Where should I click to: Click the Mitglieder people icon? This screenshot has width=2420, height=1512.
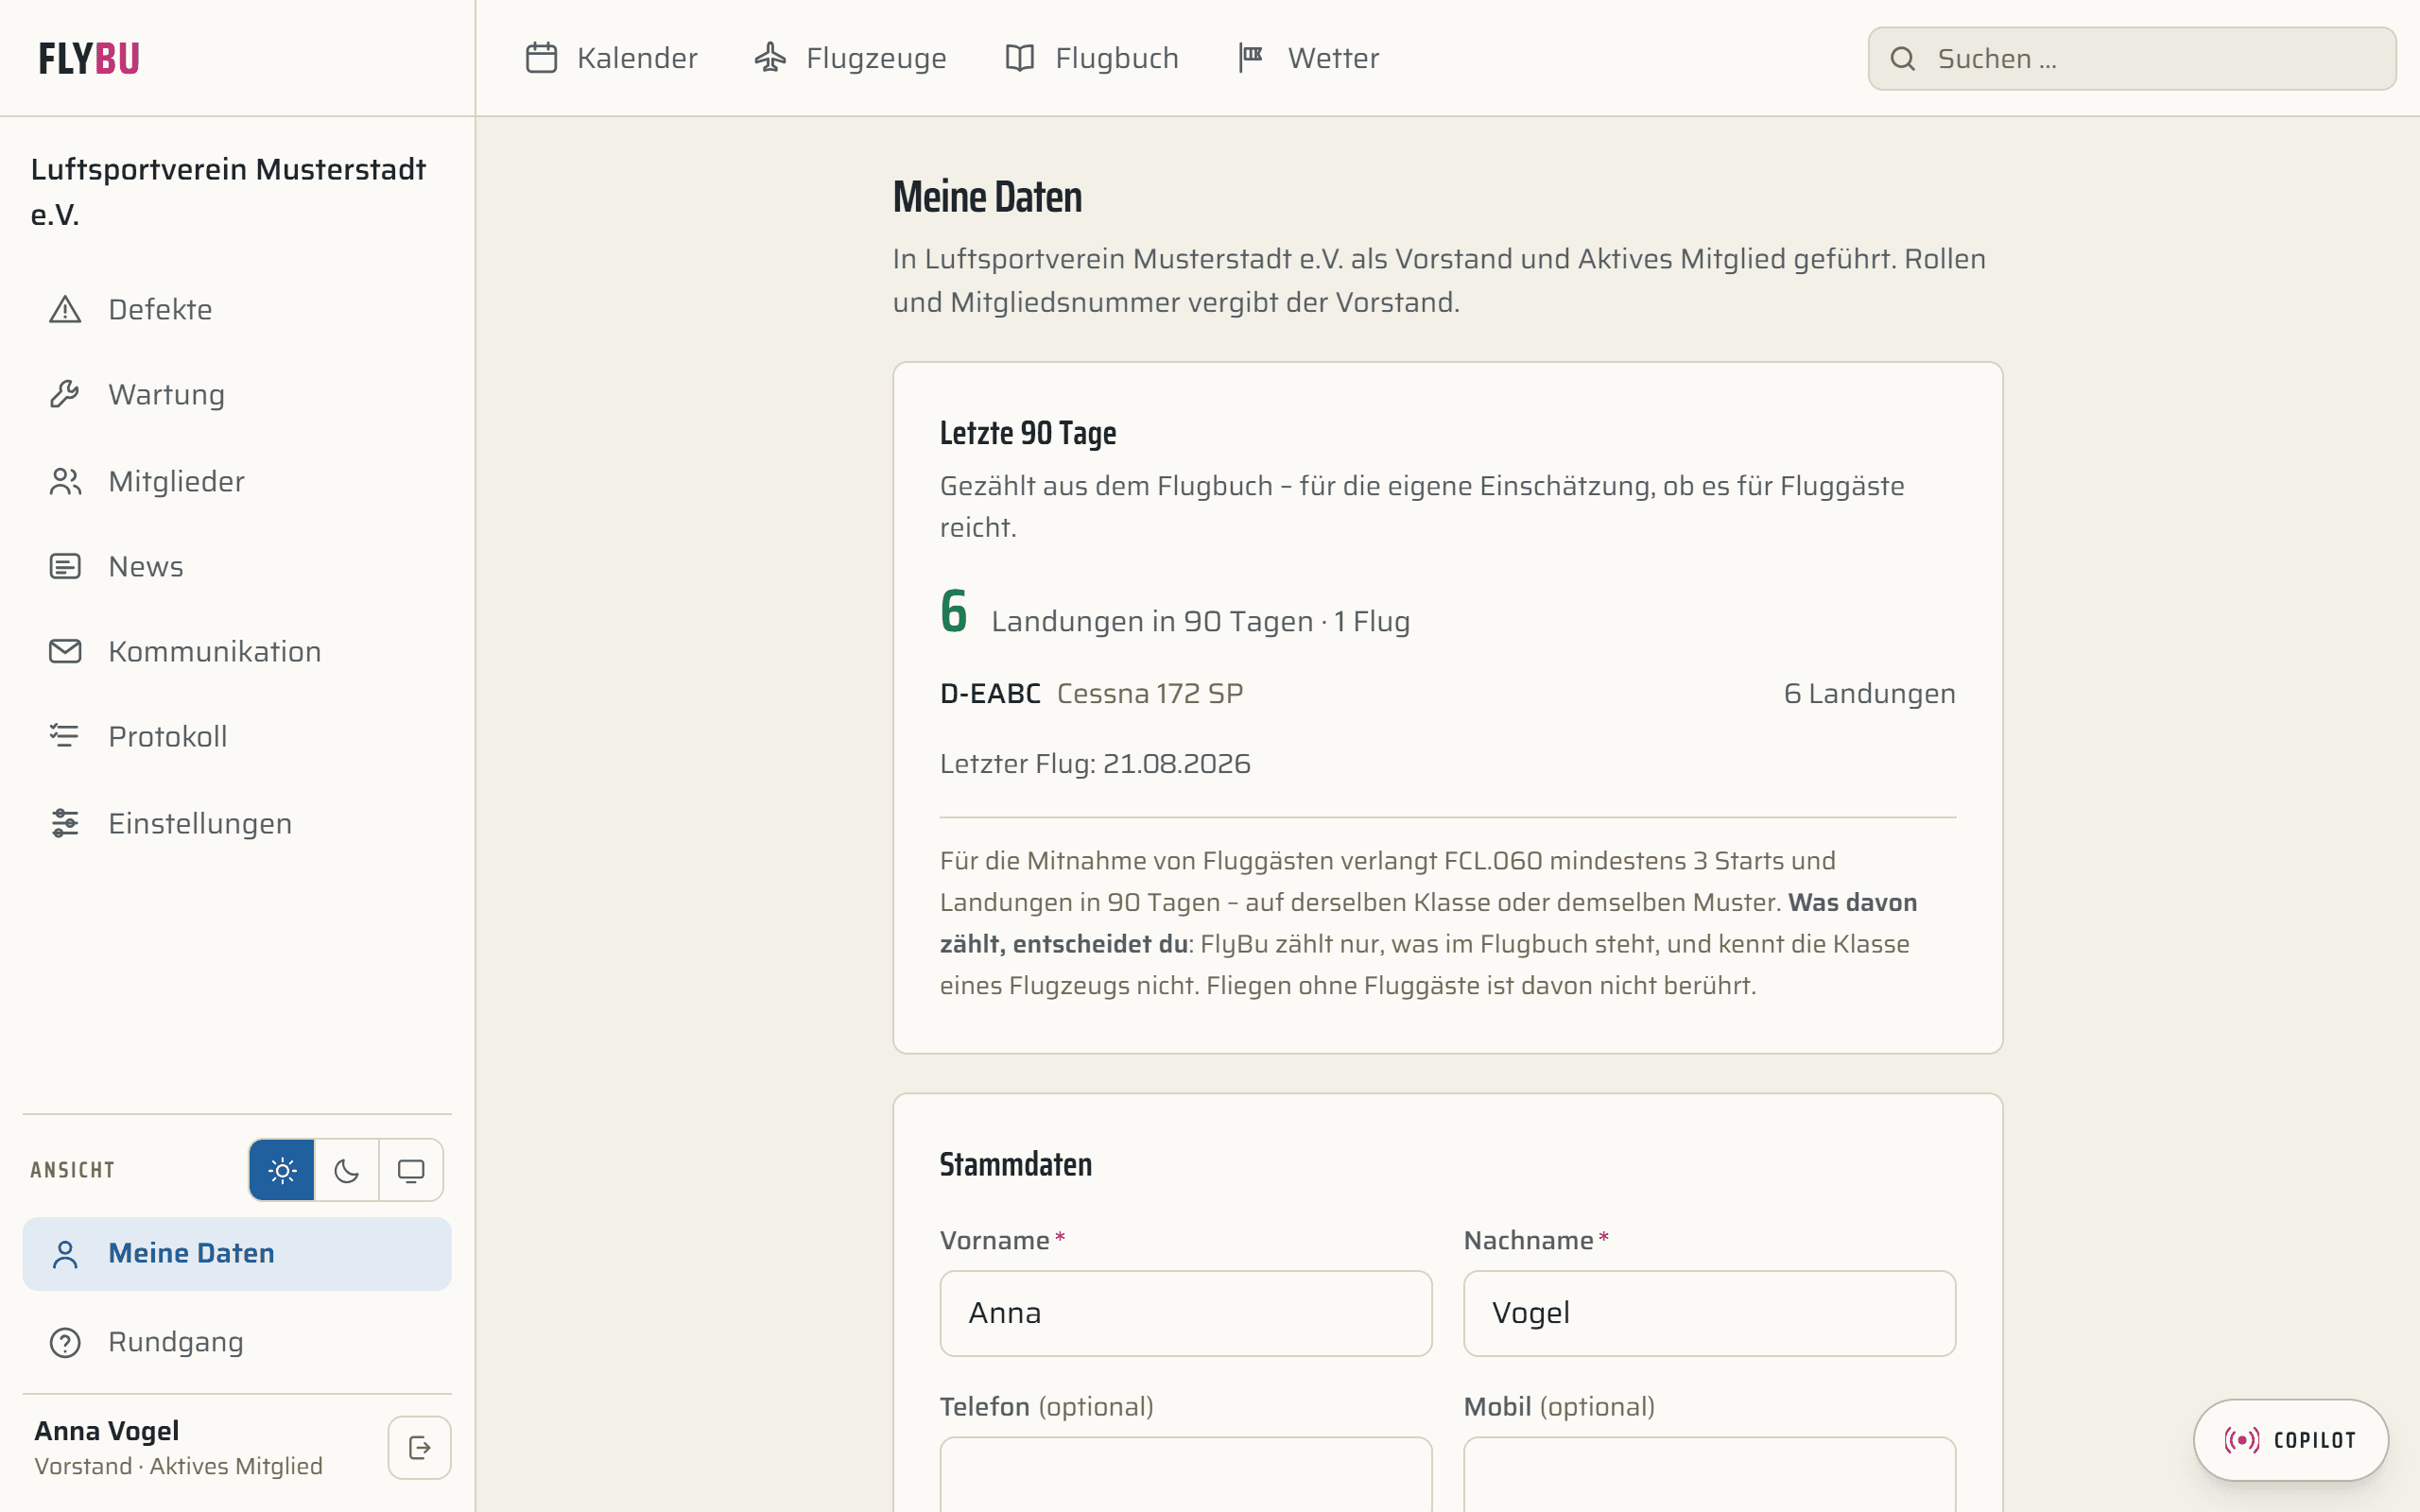click(65, 481)
